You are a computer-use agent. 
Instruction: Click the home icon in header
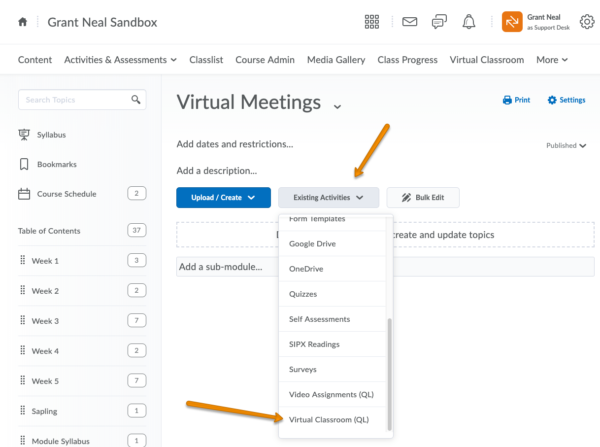click(23, 22)
